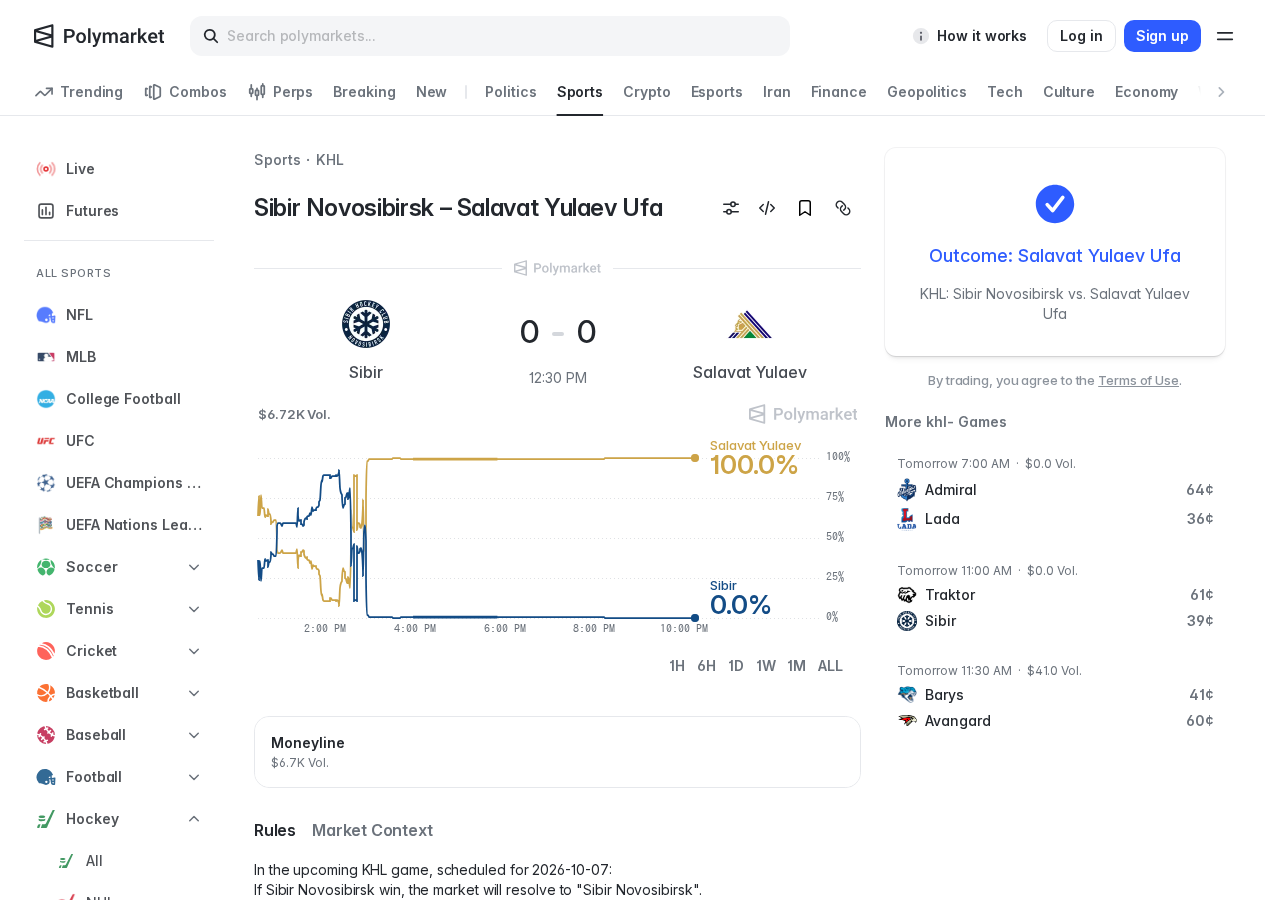Expand the Baseball category

coord(194,735)
